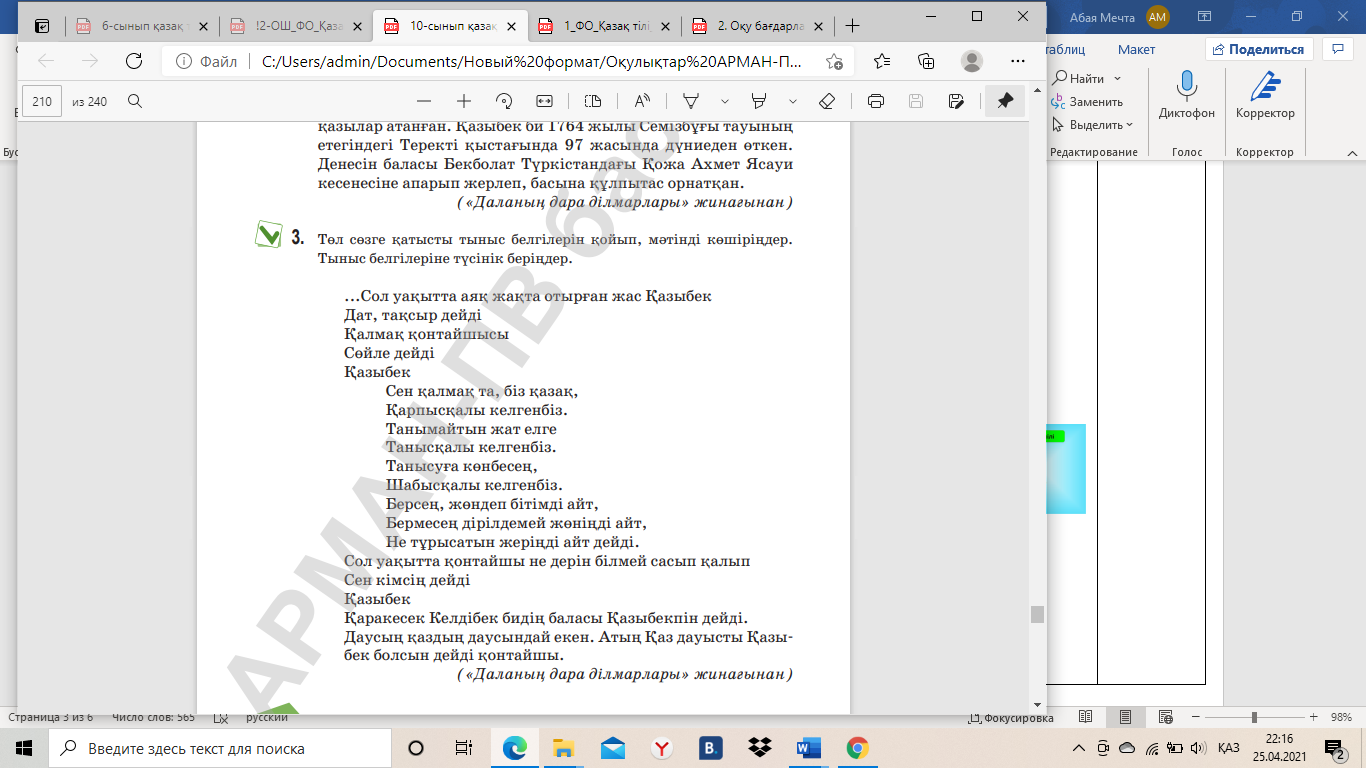
Task: Start Диктофон dictation in Word
Action: click(x=1187, y=97)
